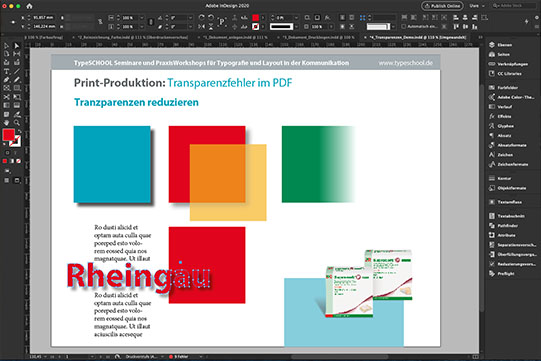
Task: Open the stroke style dropdown
Action: pyautogui.click(x=296, y=27)
